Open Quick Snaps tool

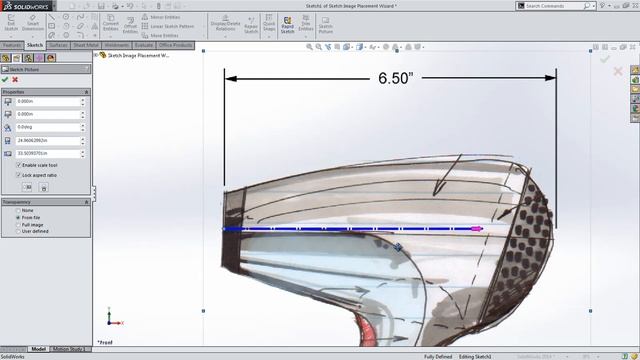coord(269,23)
